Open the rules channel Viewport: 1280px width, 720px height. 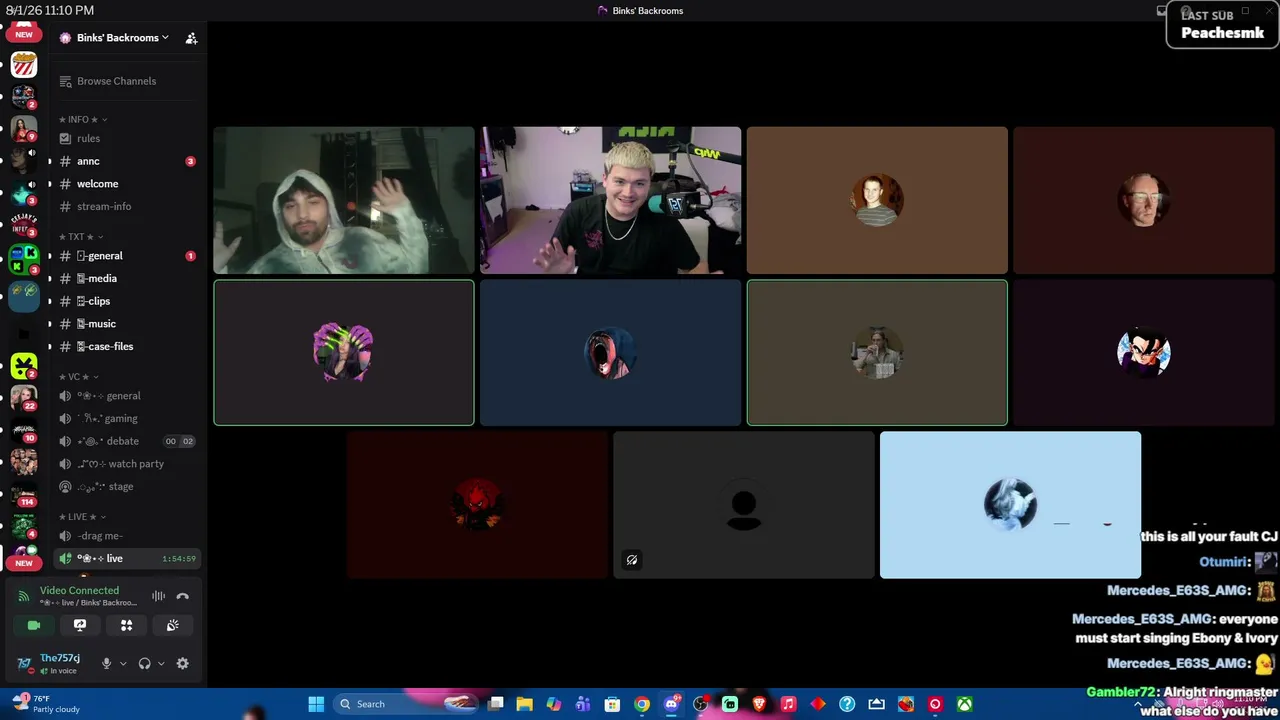(127, 138)
